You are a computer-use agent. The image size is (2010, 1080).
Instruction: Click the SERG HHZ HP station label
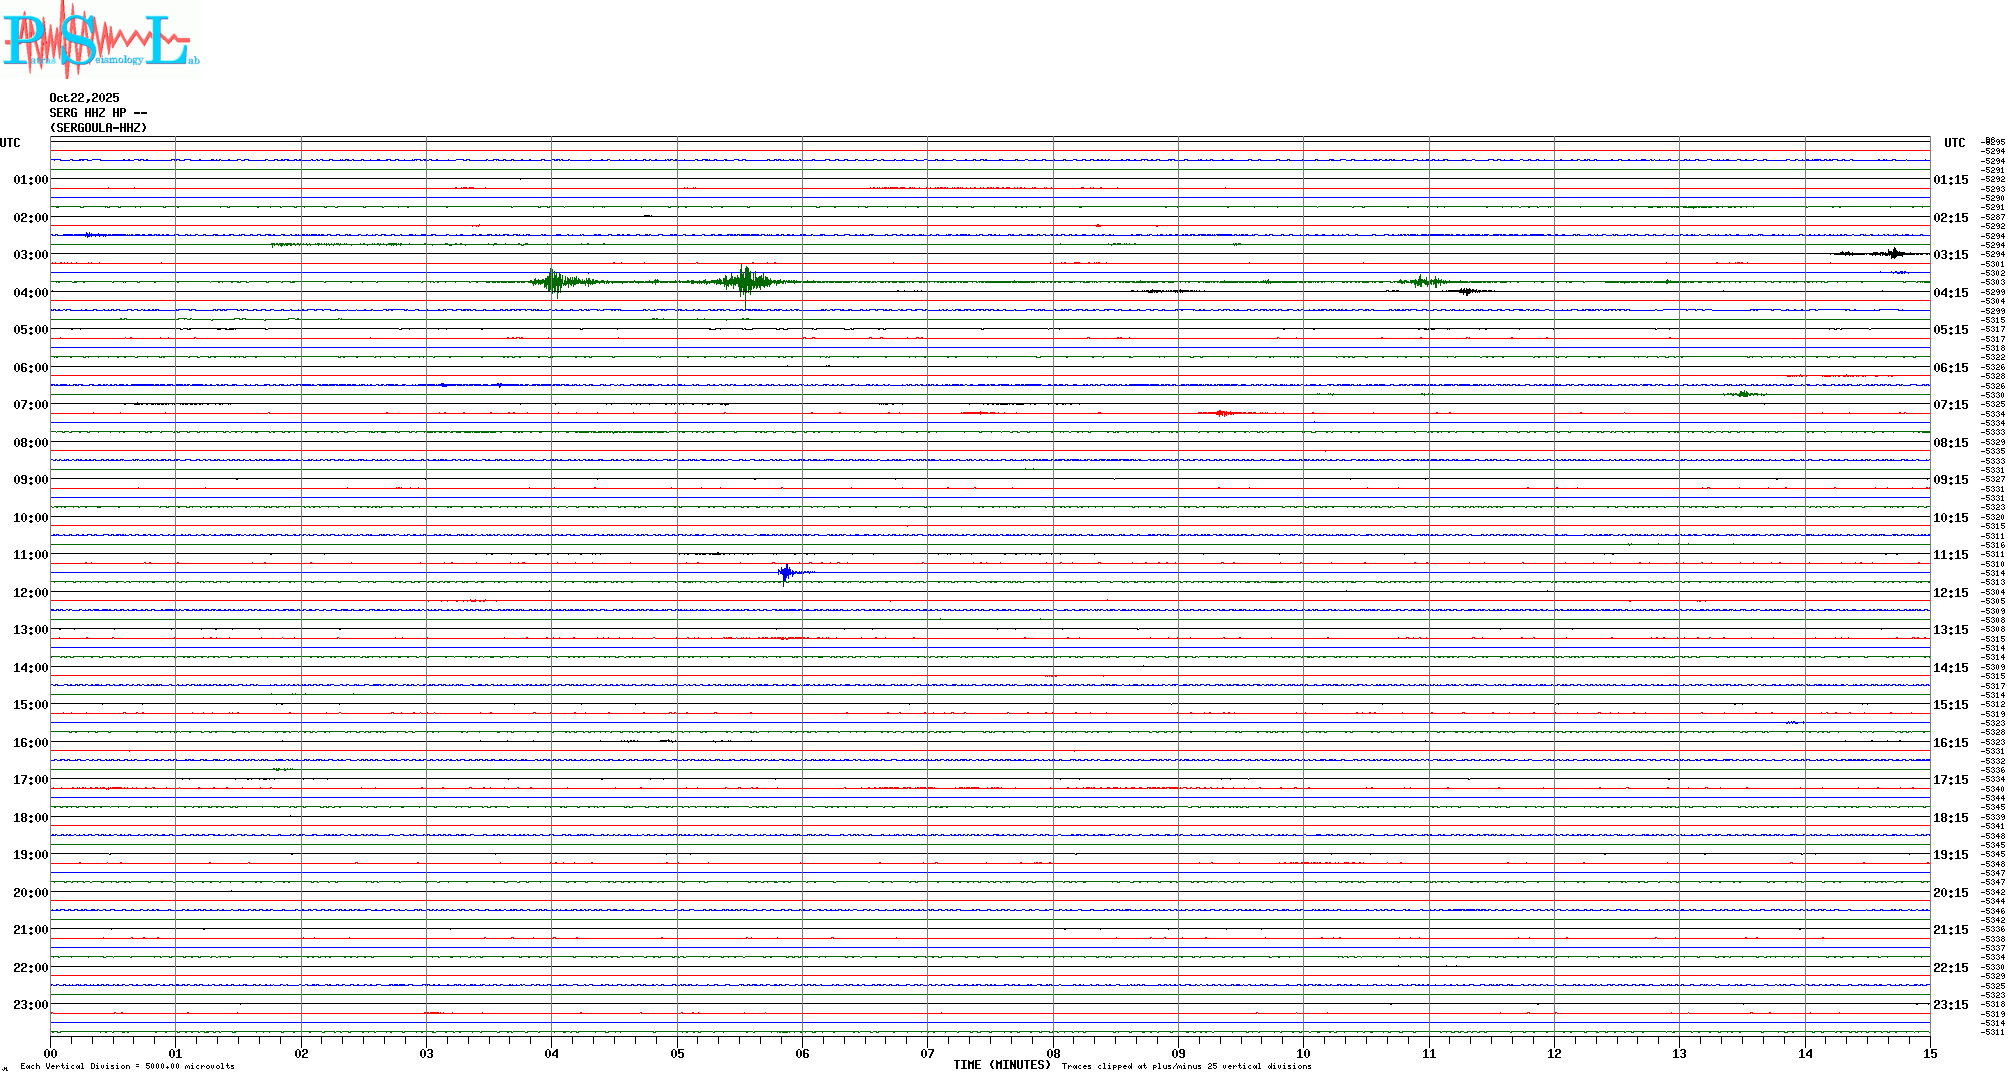pos(98,113)
